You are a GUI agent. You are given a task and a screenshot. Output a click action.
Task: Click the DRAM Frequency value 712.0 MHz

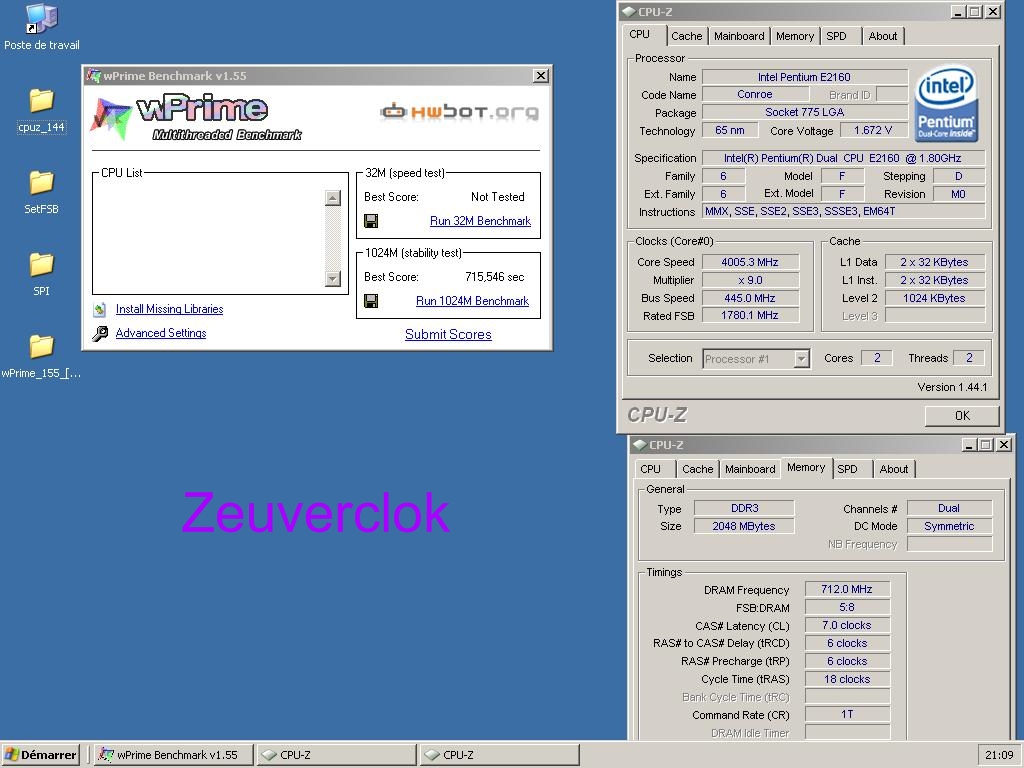847,589
